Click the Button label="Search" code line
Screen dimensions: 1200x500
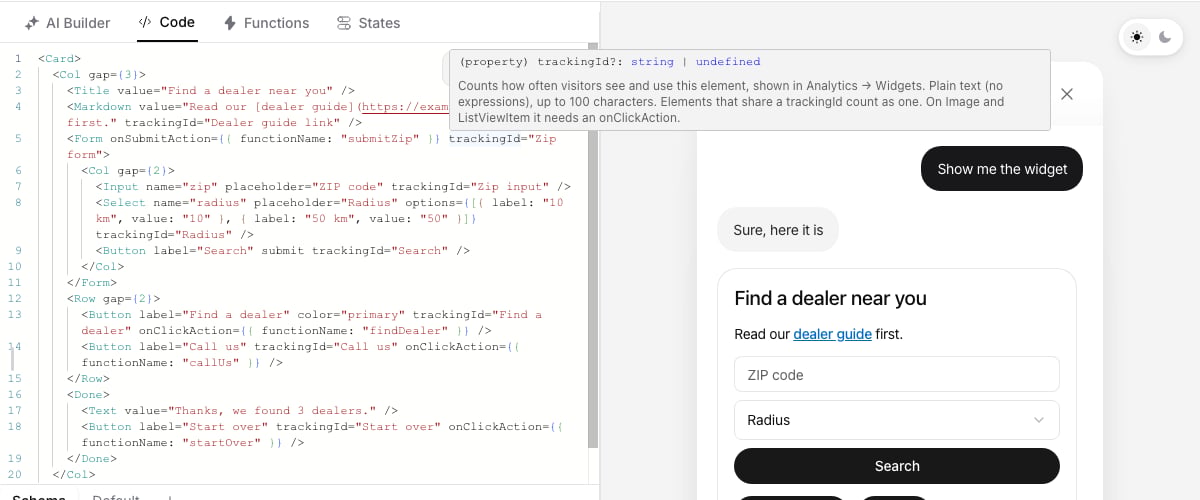(x=283, y=250)
